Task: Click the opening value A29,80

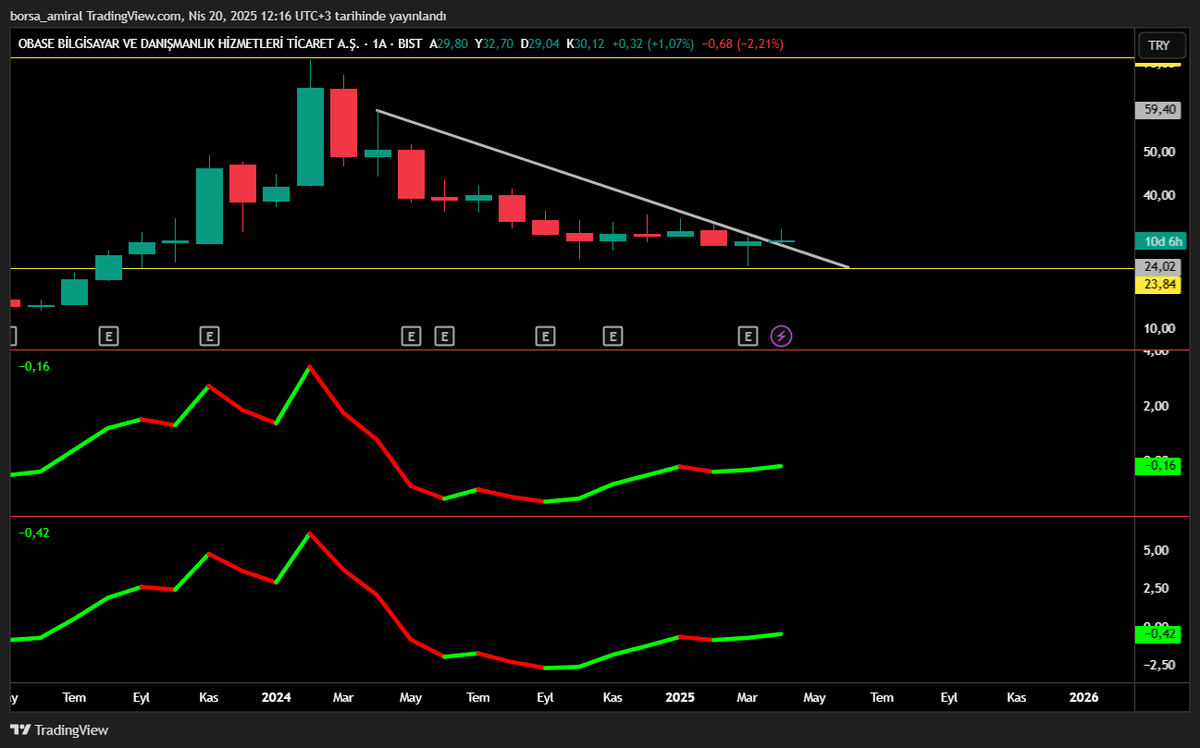Action: click(449, 44)
